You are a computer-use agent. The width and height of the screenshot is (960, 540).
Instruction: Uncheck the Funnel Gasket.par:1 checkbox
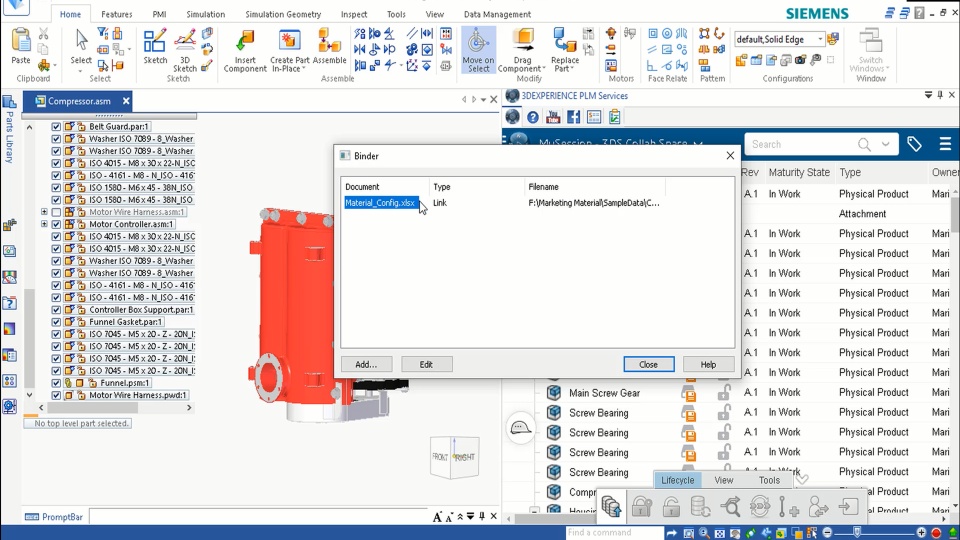coord(56,322)
